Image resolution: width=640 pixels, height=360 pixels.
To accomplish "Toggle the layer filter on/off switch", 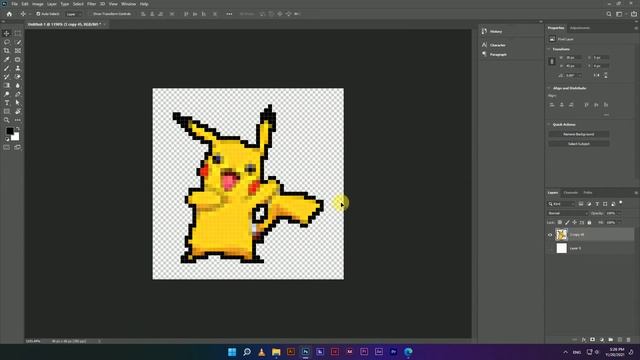I will [x=621, y=202].
